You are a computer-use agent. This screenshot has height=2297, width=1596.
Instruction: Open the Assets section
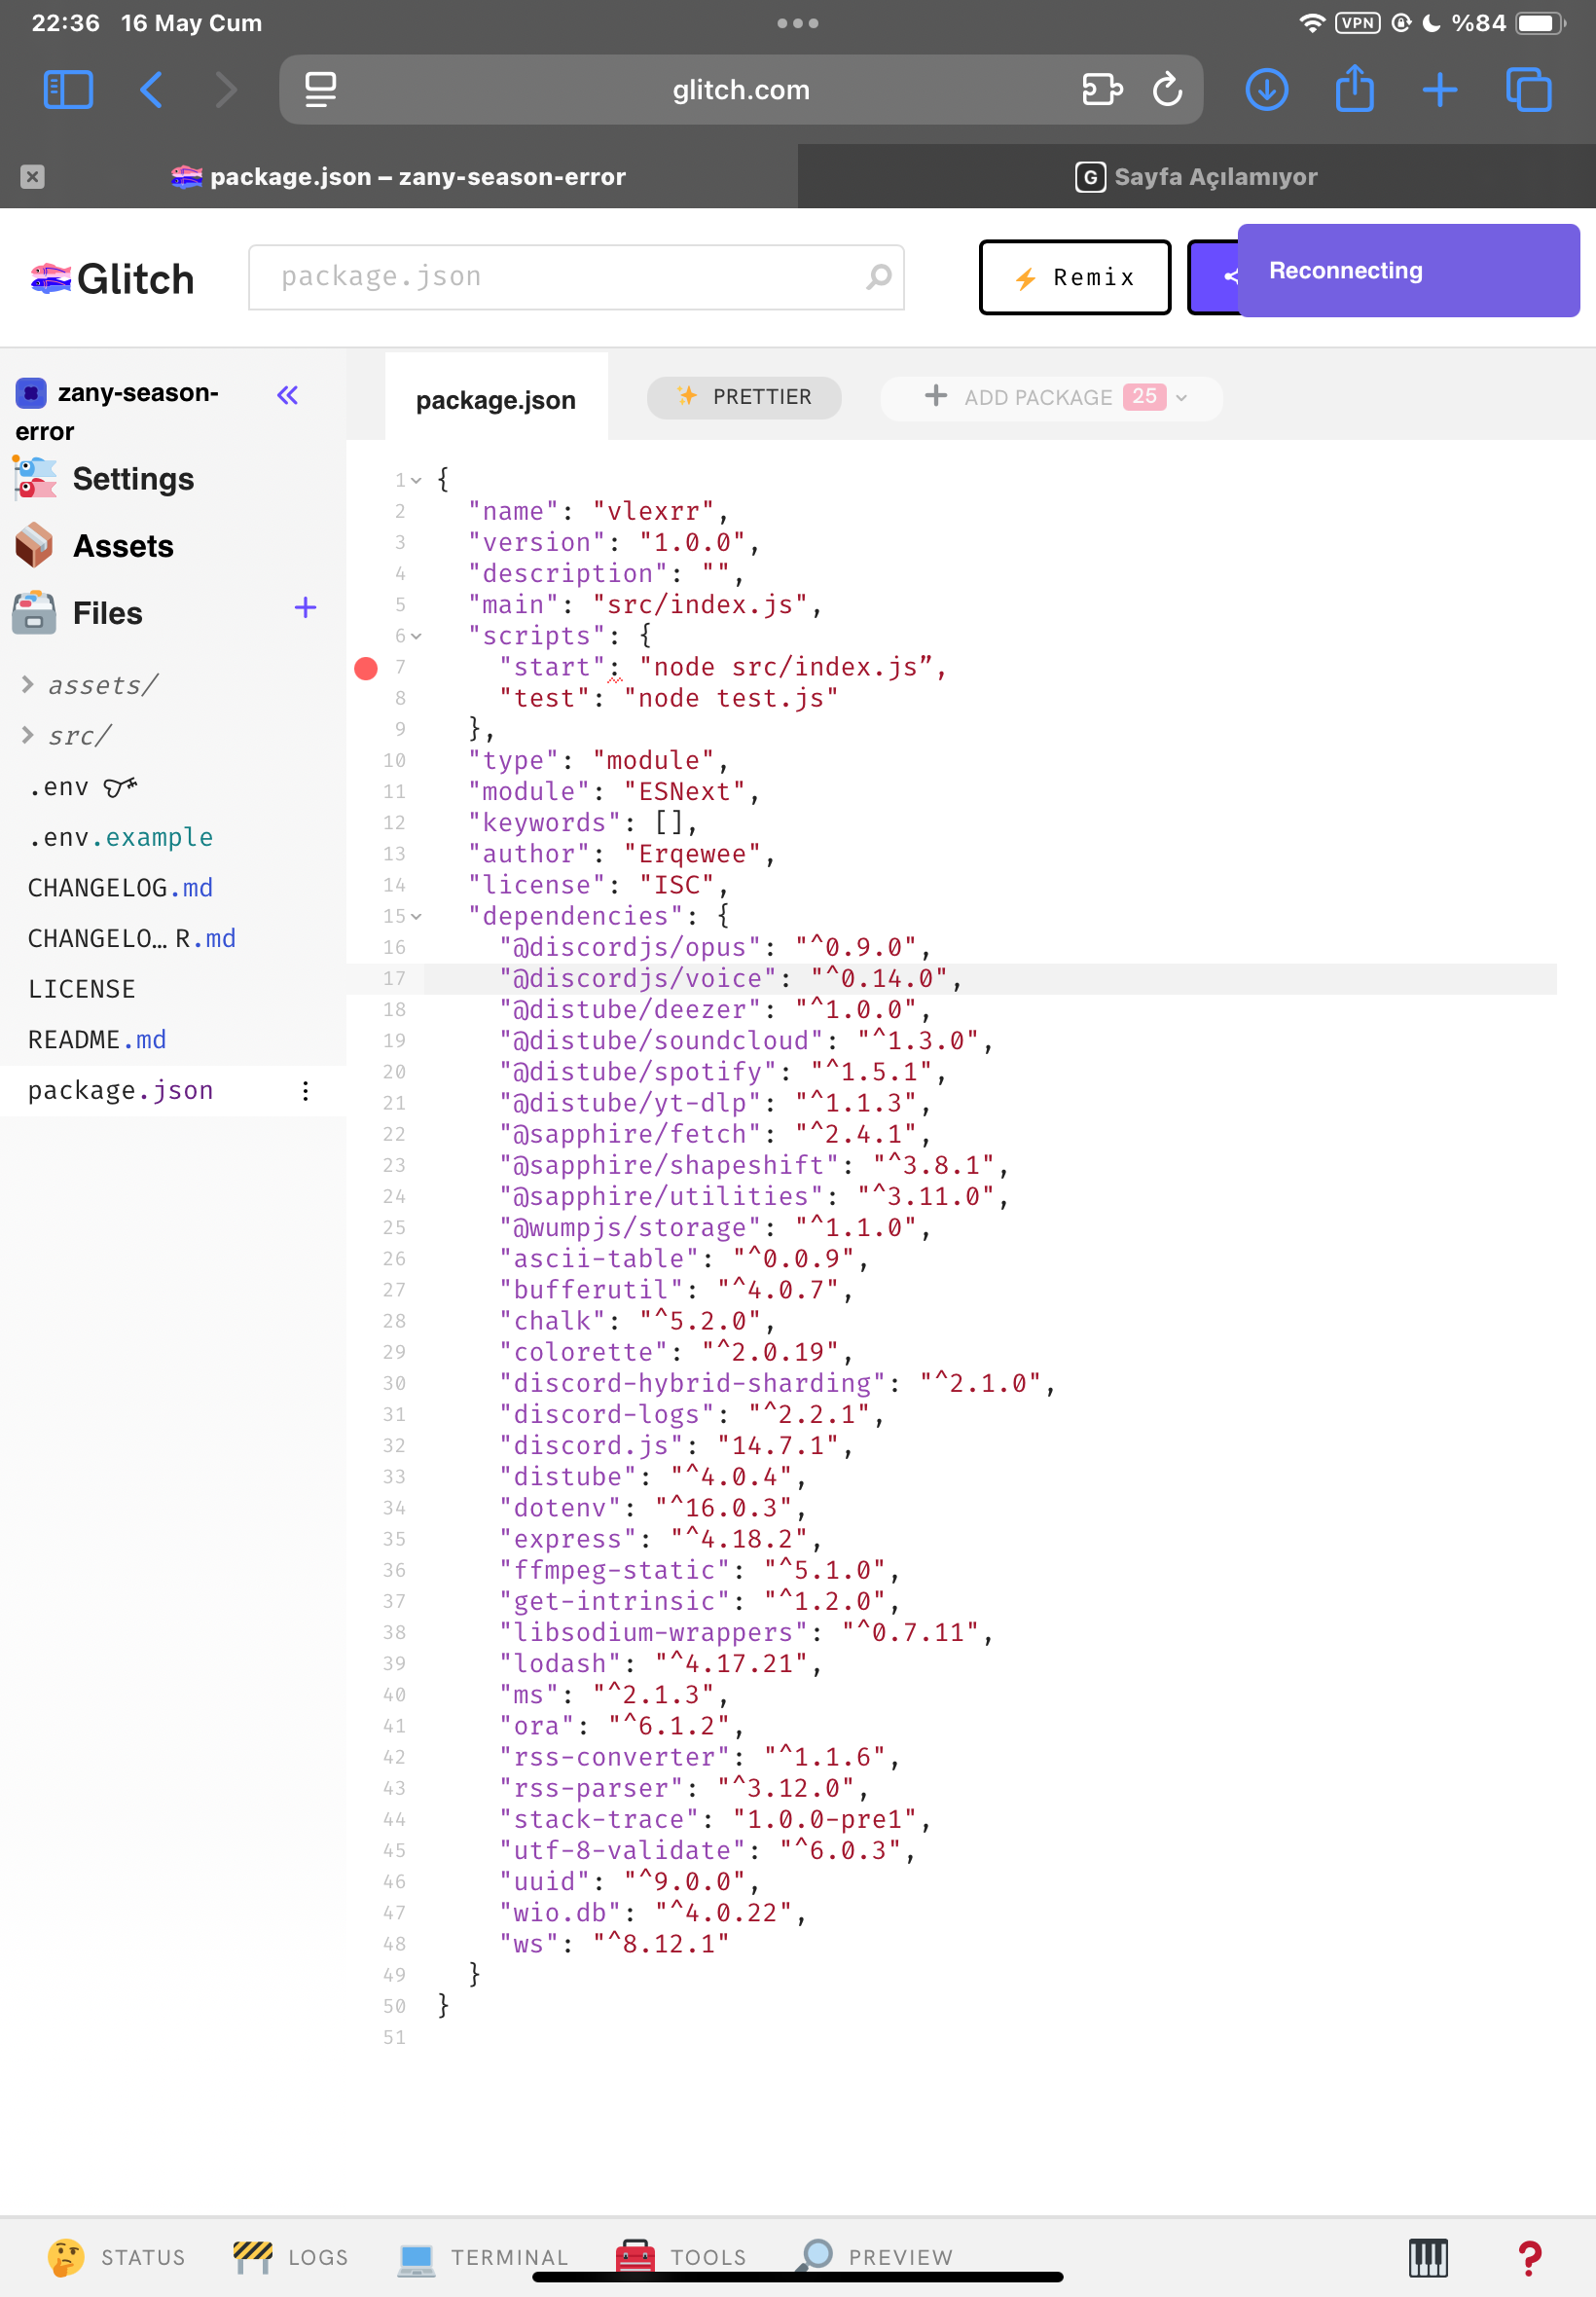point(94,546)
